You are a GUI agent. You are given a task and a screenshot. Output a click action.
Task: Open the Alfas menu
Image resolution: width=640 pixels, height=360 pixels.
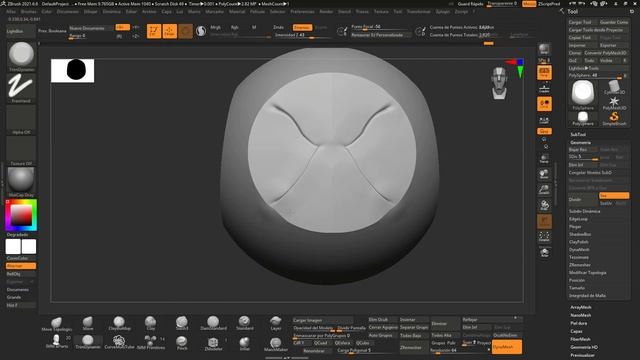click(11, 12)
